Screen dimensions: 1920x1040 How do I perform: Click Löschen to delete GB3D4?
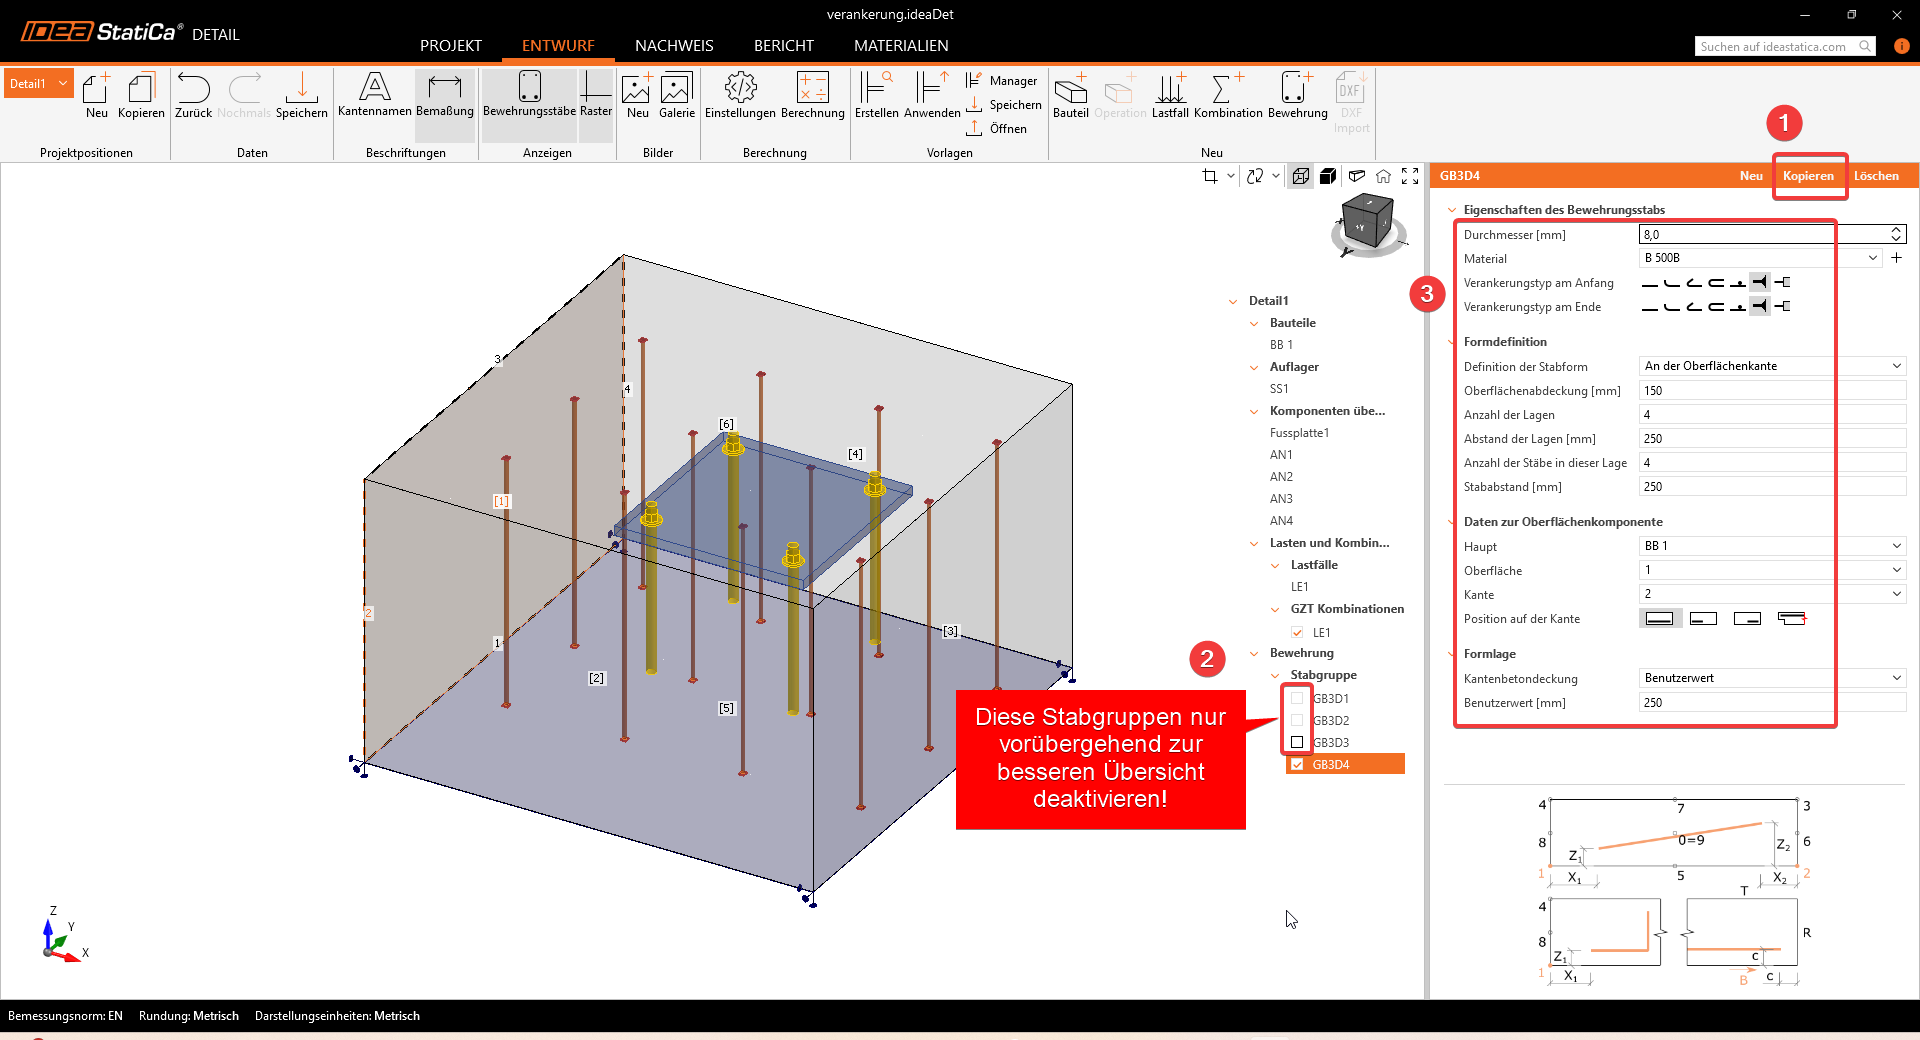click(1876, 176)
